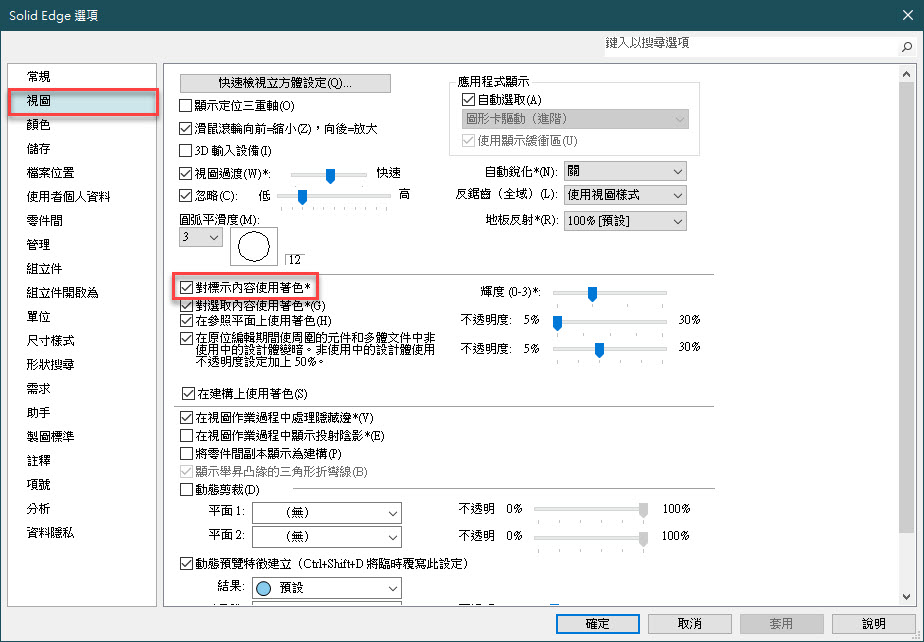
Task: Confirm with the 確定 button
Action: (598, 624)
